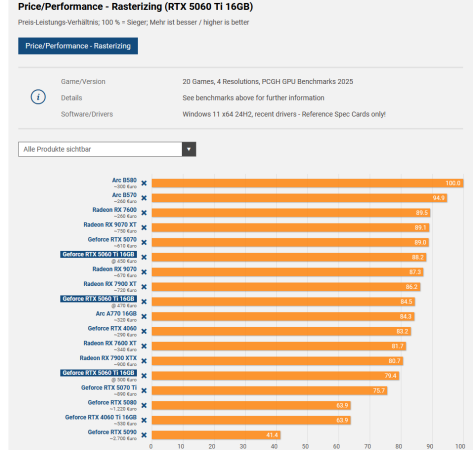Hide Arc B570 using its X icon
474x450 pixels.
(144, 198)
